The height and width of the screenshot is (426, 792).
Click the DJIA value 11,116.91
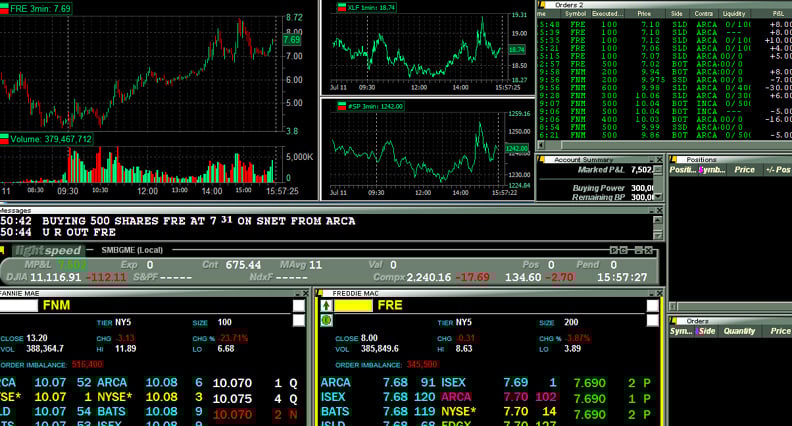click(56, 277)
